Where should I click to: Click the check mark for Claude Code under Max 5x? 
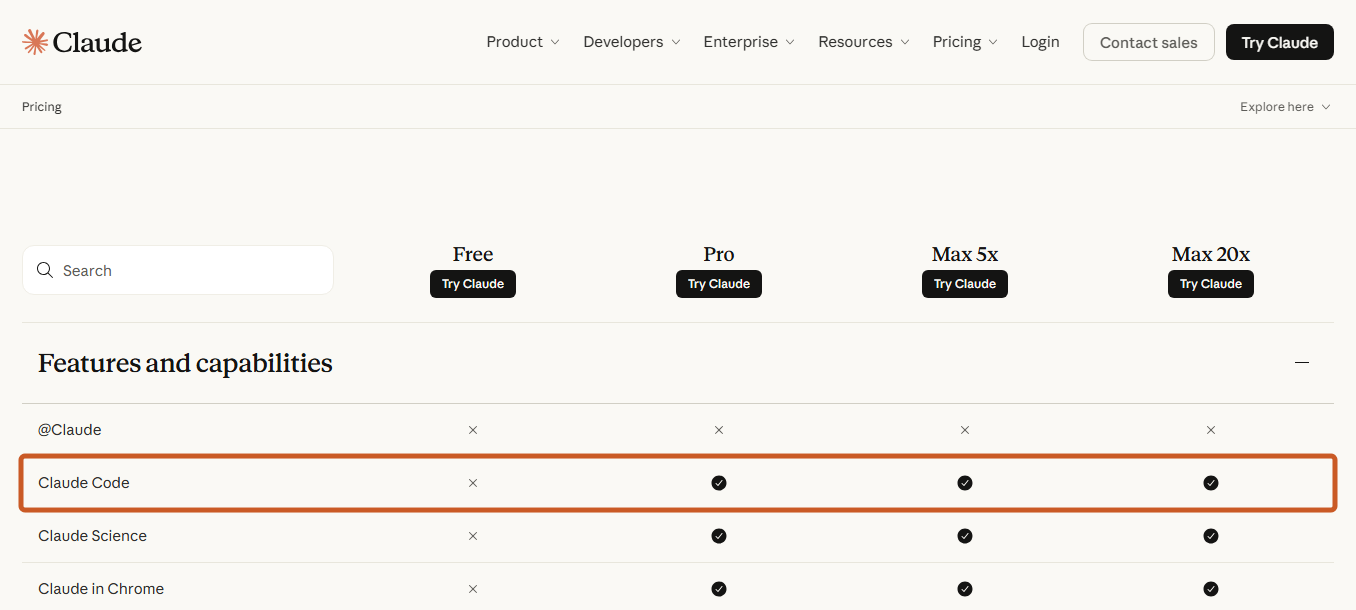coord(965,483)
